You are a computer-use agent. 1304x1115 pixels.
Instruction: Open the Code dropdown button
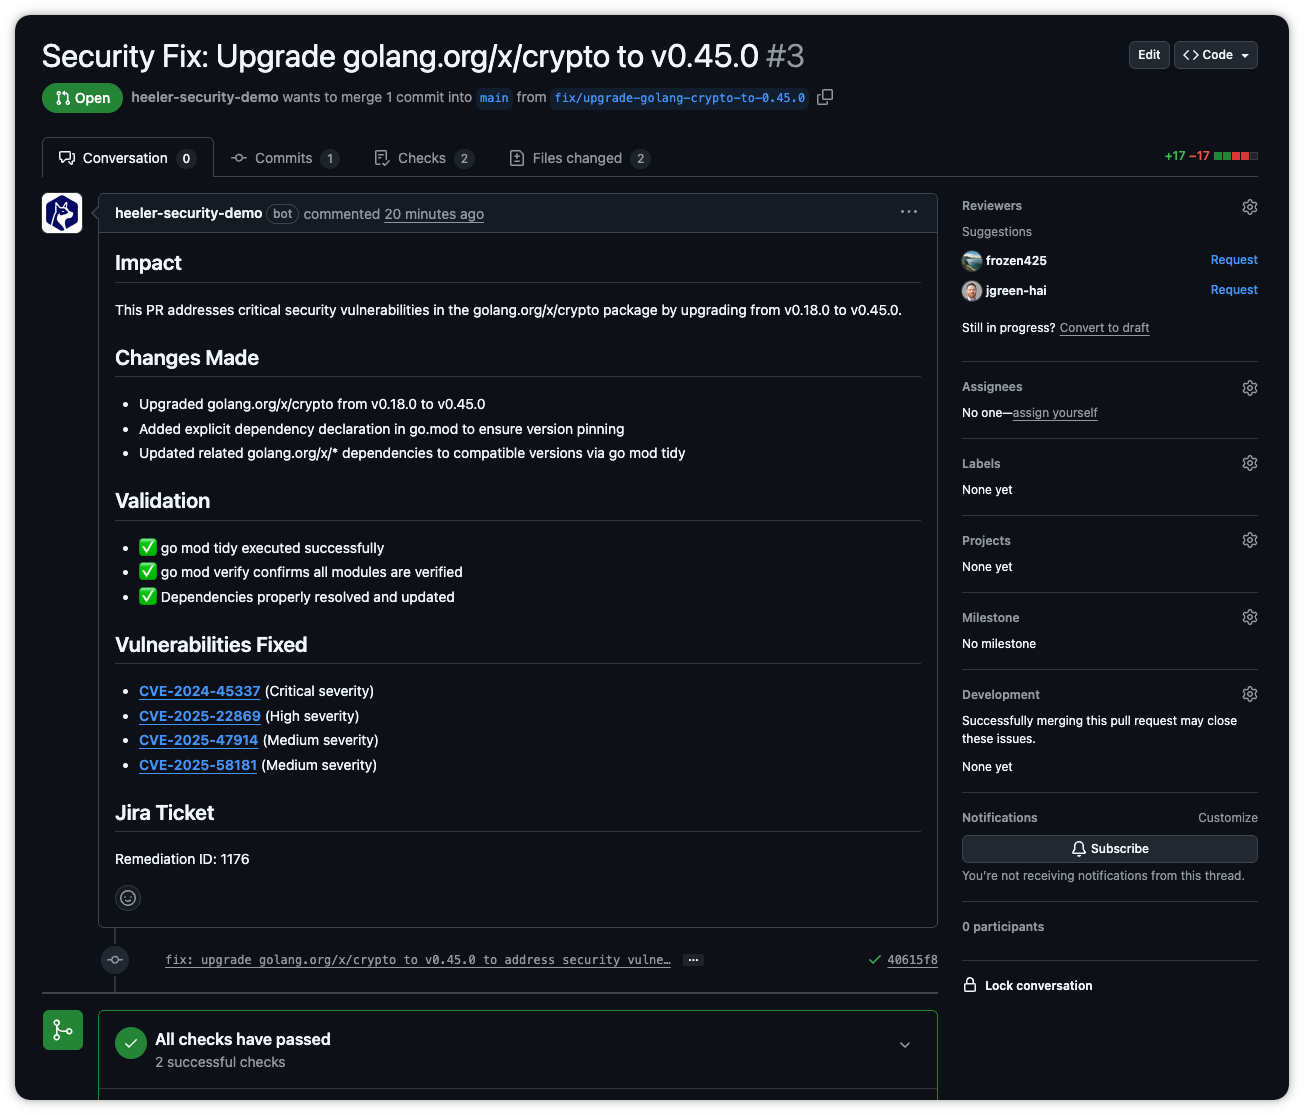pyautogui.click(x=1215, y=55)
